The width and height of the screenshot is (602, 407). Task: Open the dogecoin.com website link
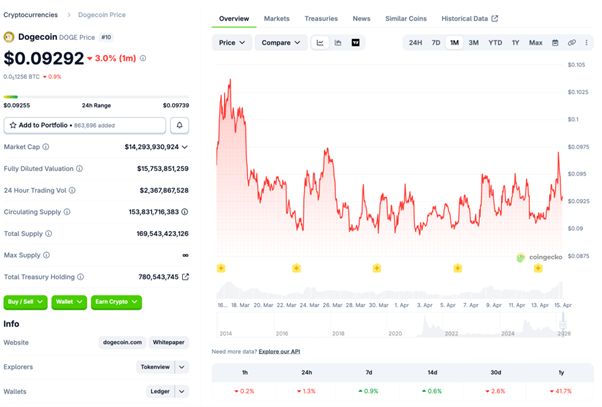[x=123, y=342]
